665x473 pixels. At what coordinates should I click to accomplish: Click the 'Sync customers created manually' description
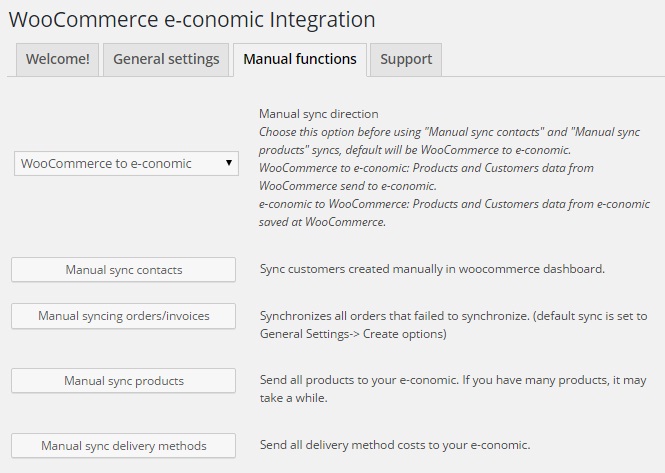point(432,269)
